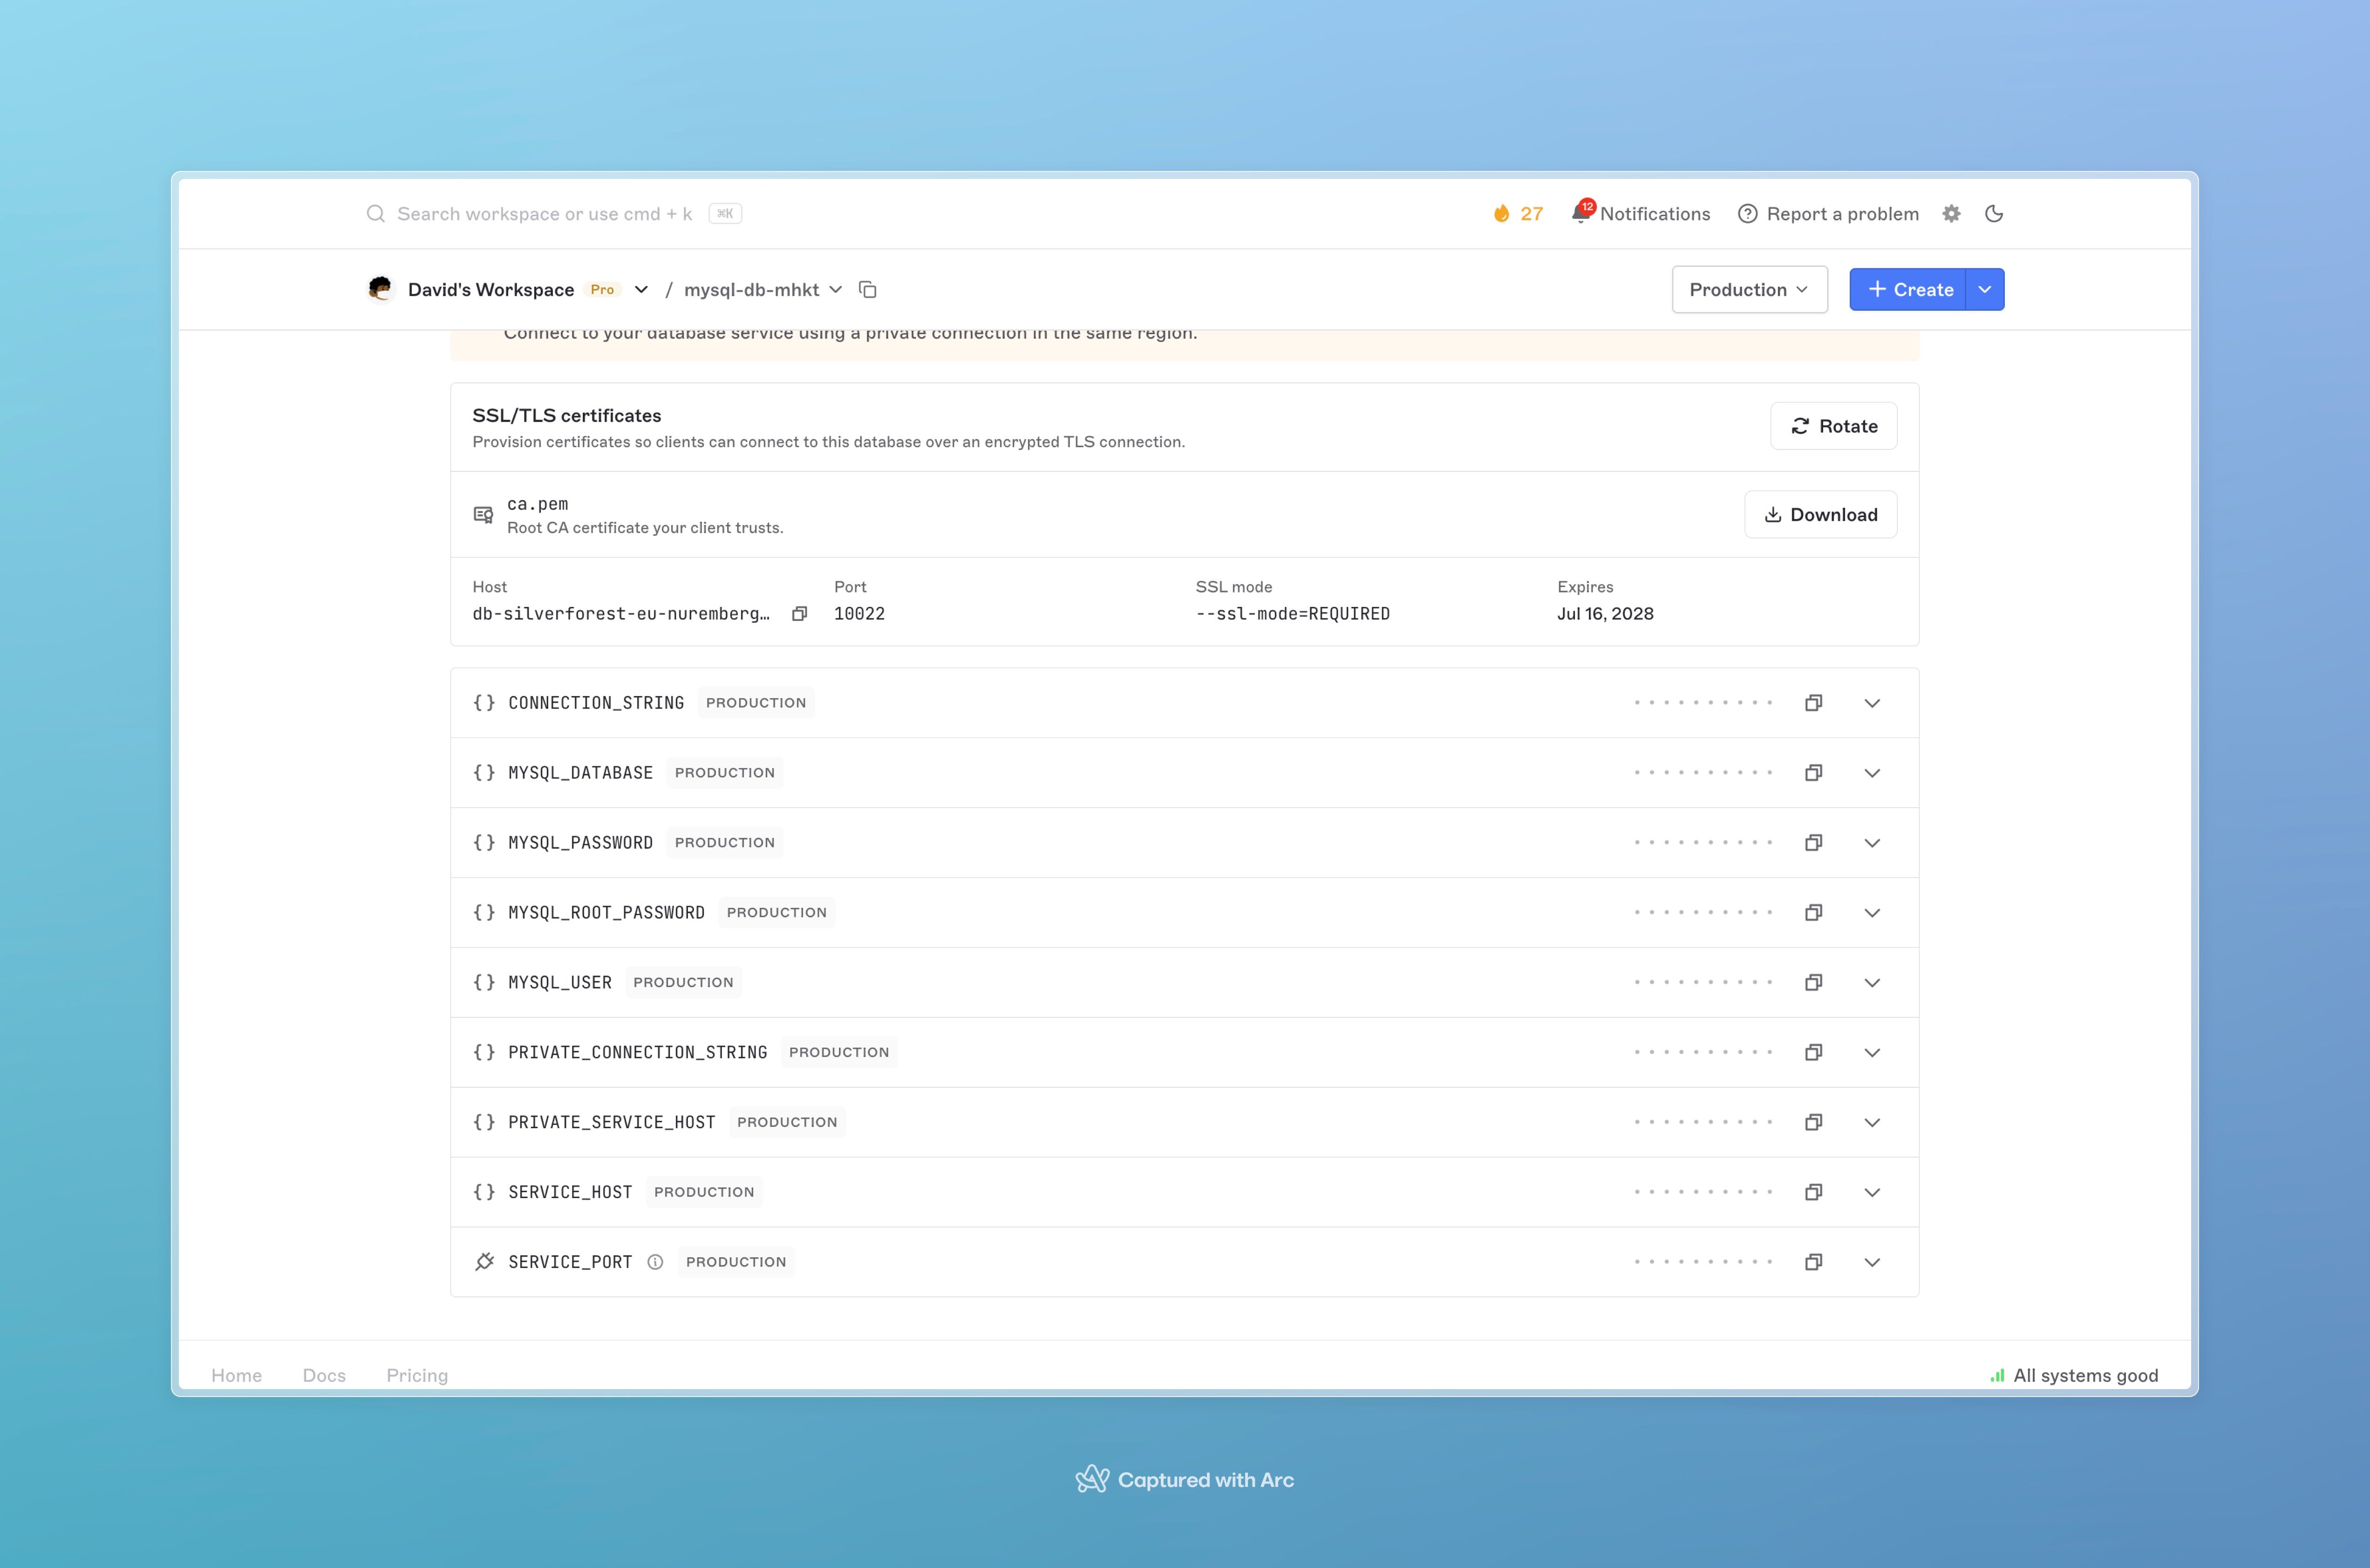This screenshot has width=2370, height=1568.
Task: Click the ca.pem file name
Action: pos(537,504)
